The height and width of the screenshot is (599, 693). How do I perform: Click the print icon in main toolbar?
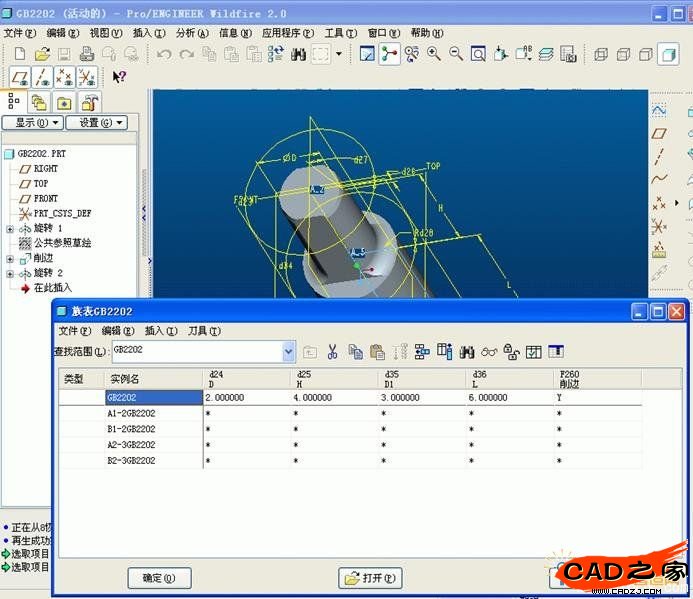click(x=87, y=54)
